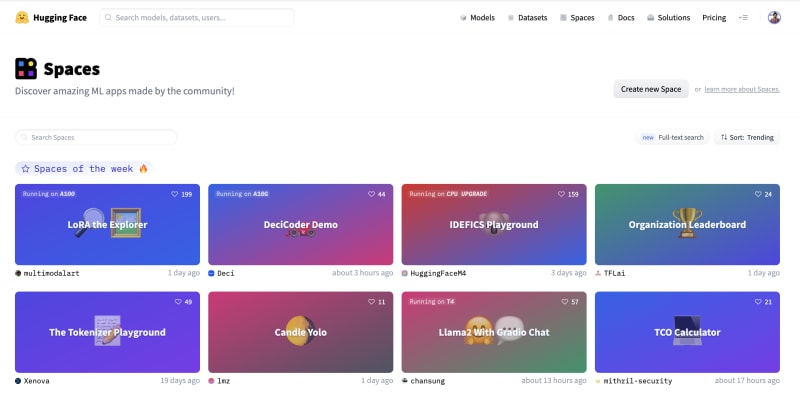The width and height of the screenshot is (800, 411).
Task: Open the Datasets navigation item
Action: tap(527, 17)
